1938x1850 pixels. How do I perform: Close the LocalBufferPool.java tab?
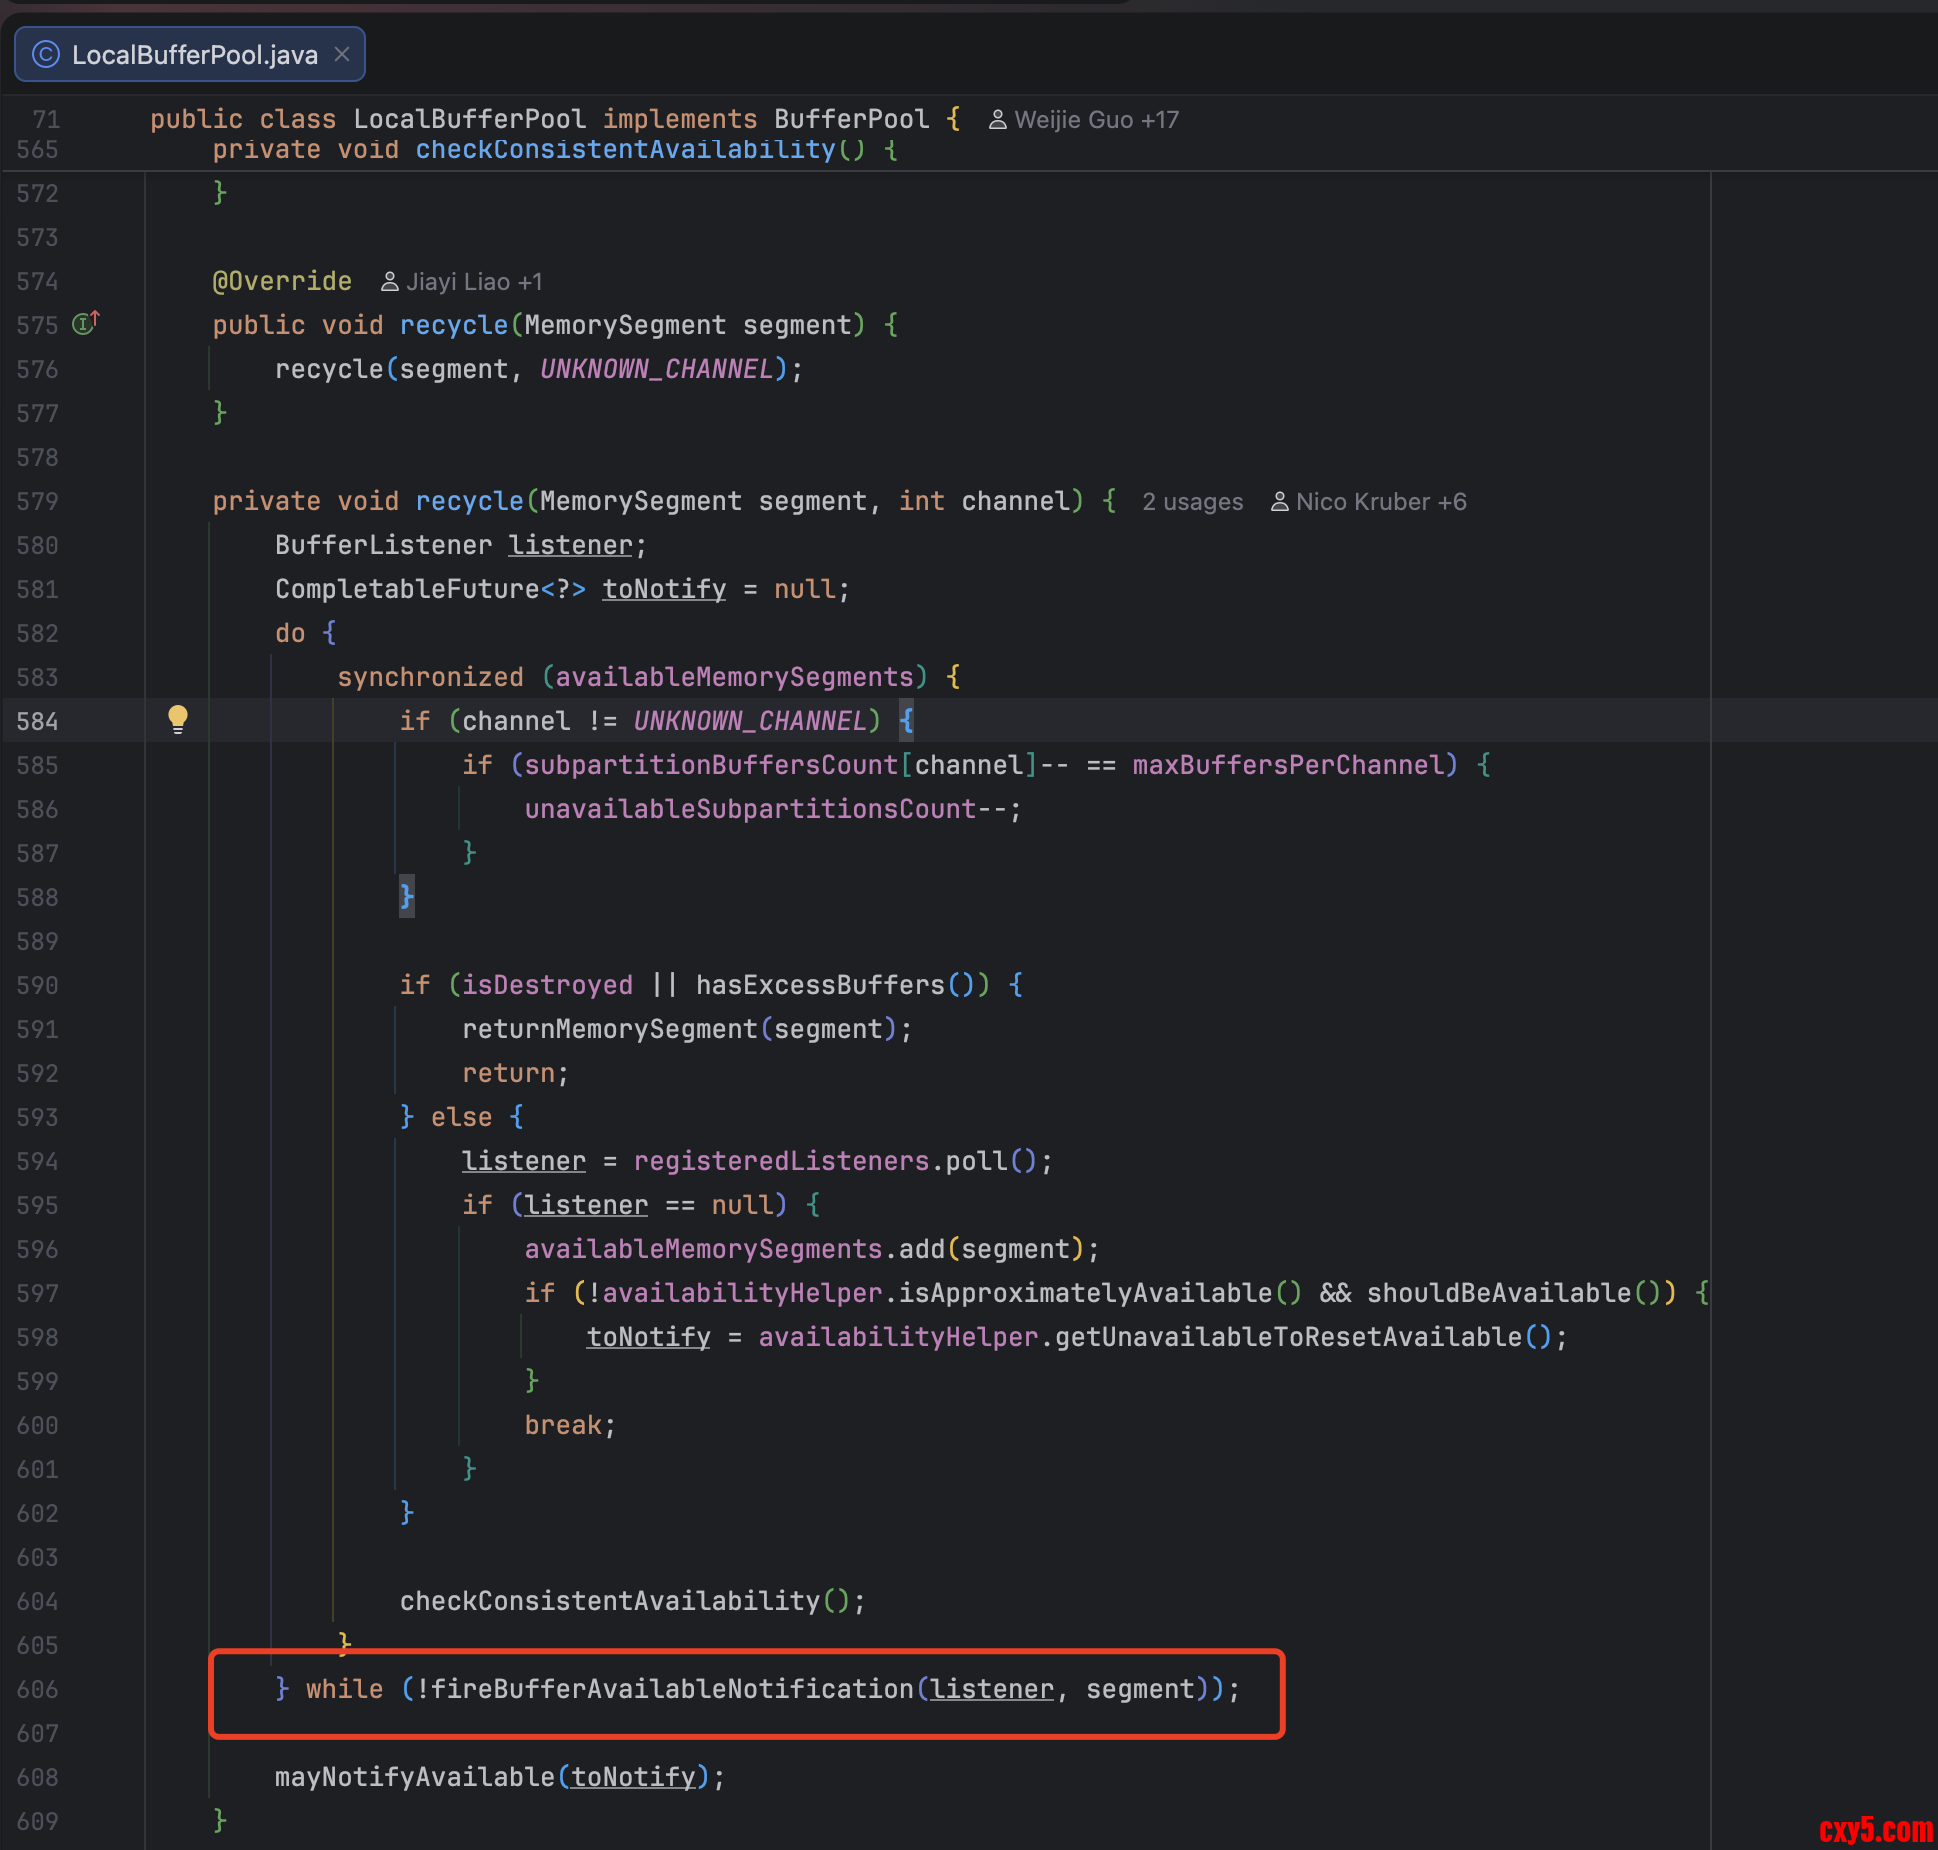(342, 54)
